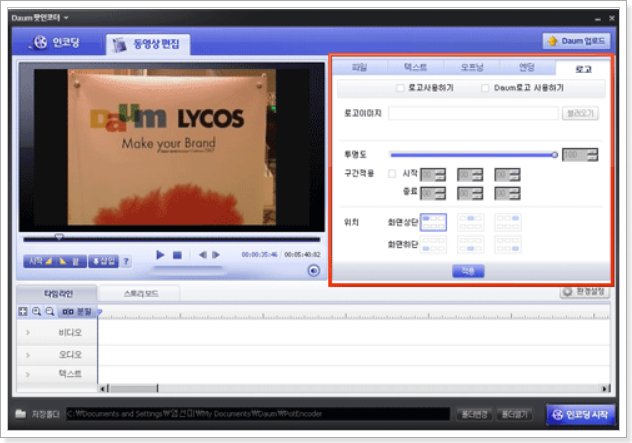Click timeline scroll left arrow
Screen dimensions: 632x443
coord(103,389)
